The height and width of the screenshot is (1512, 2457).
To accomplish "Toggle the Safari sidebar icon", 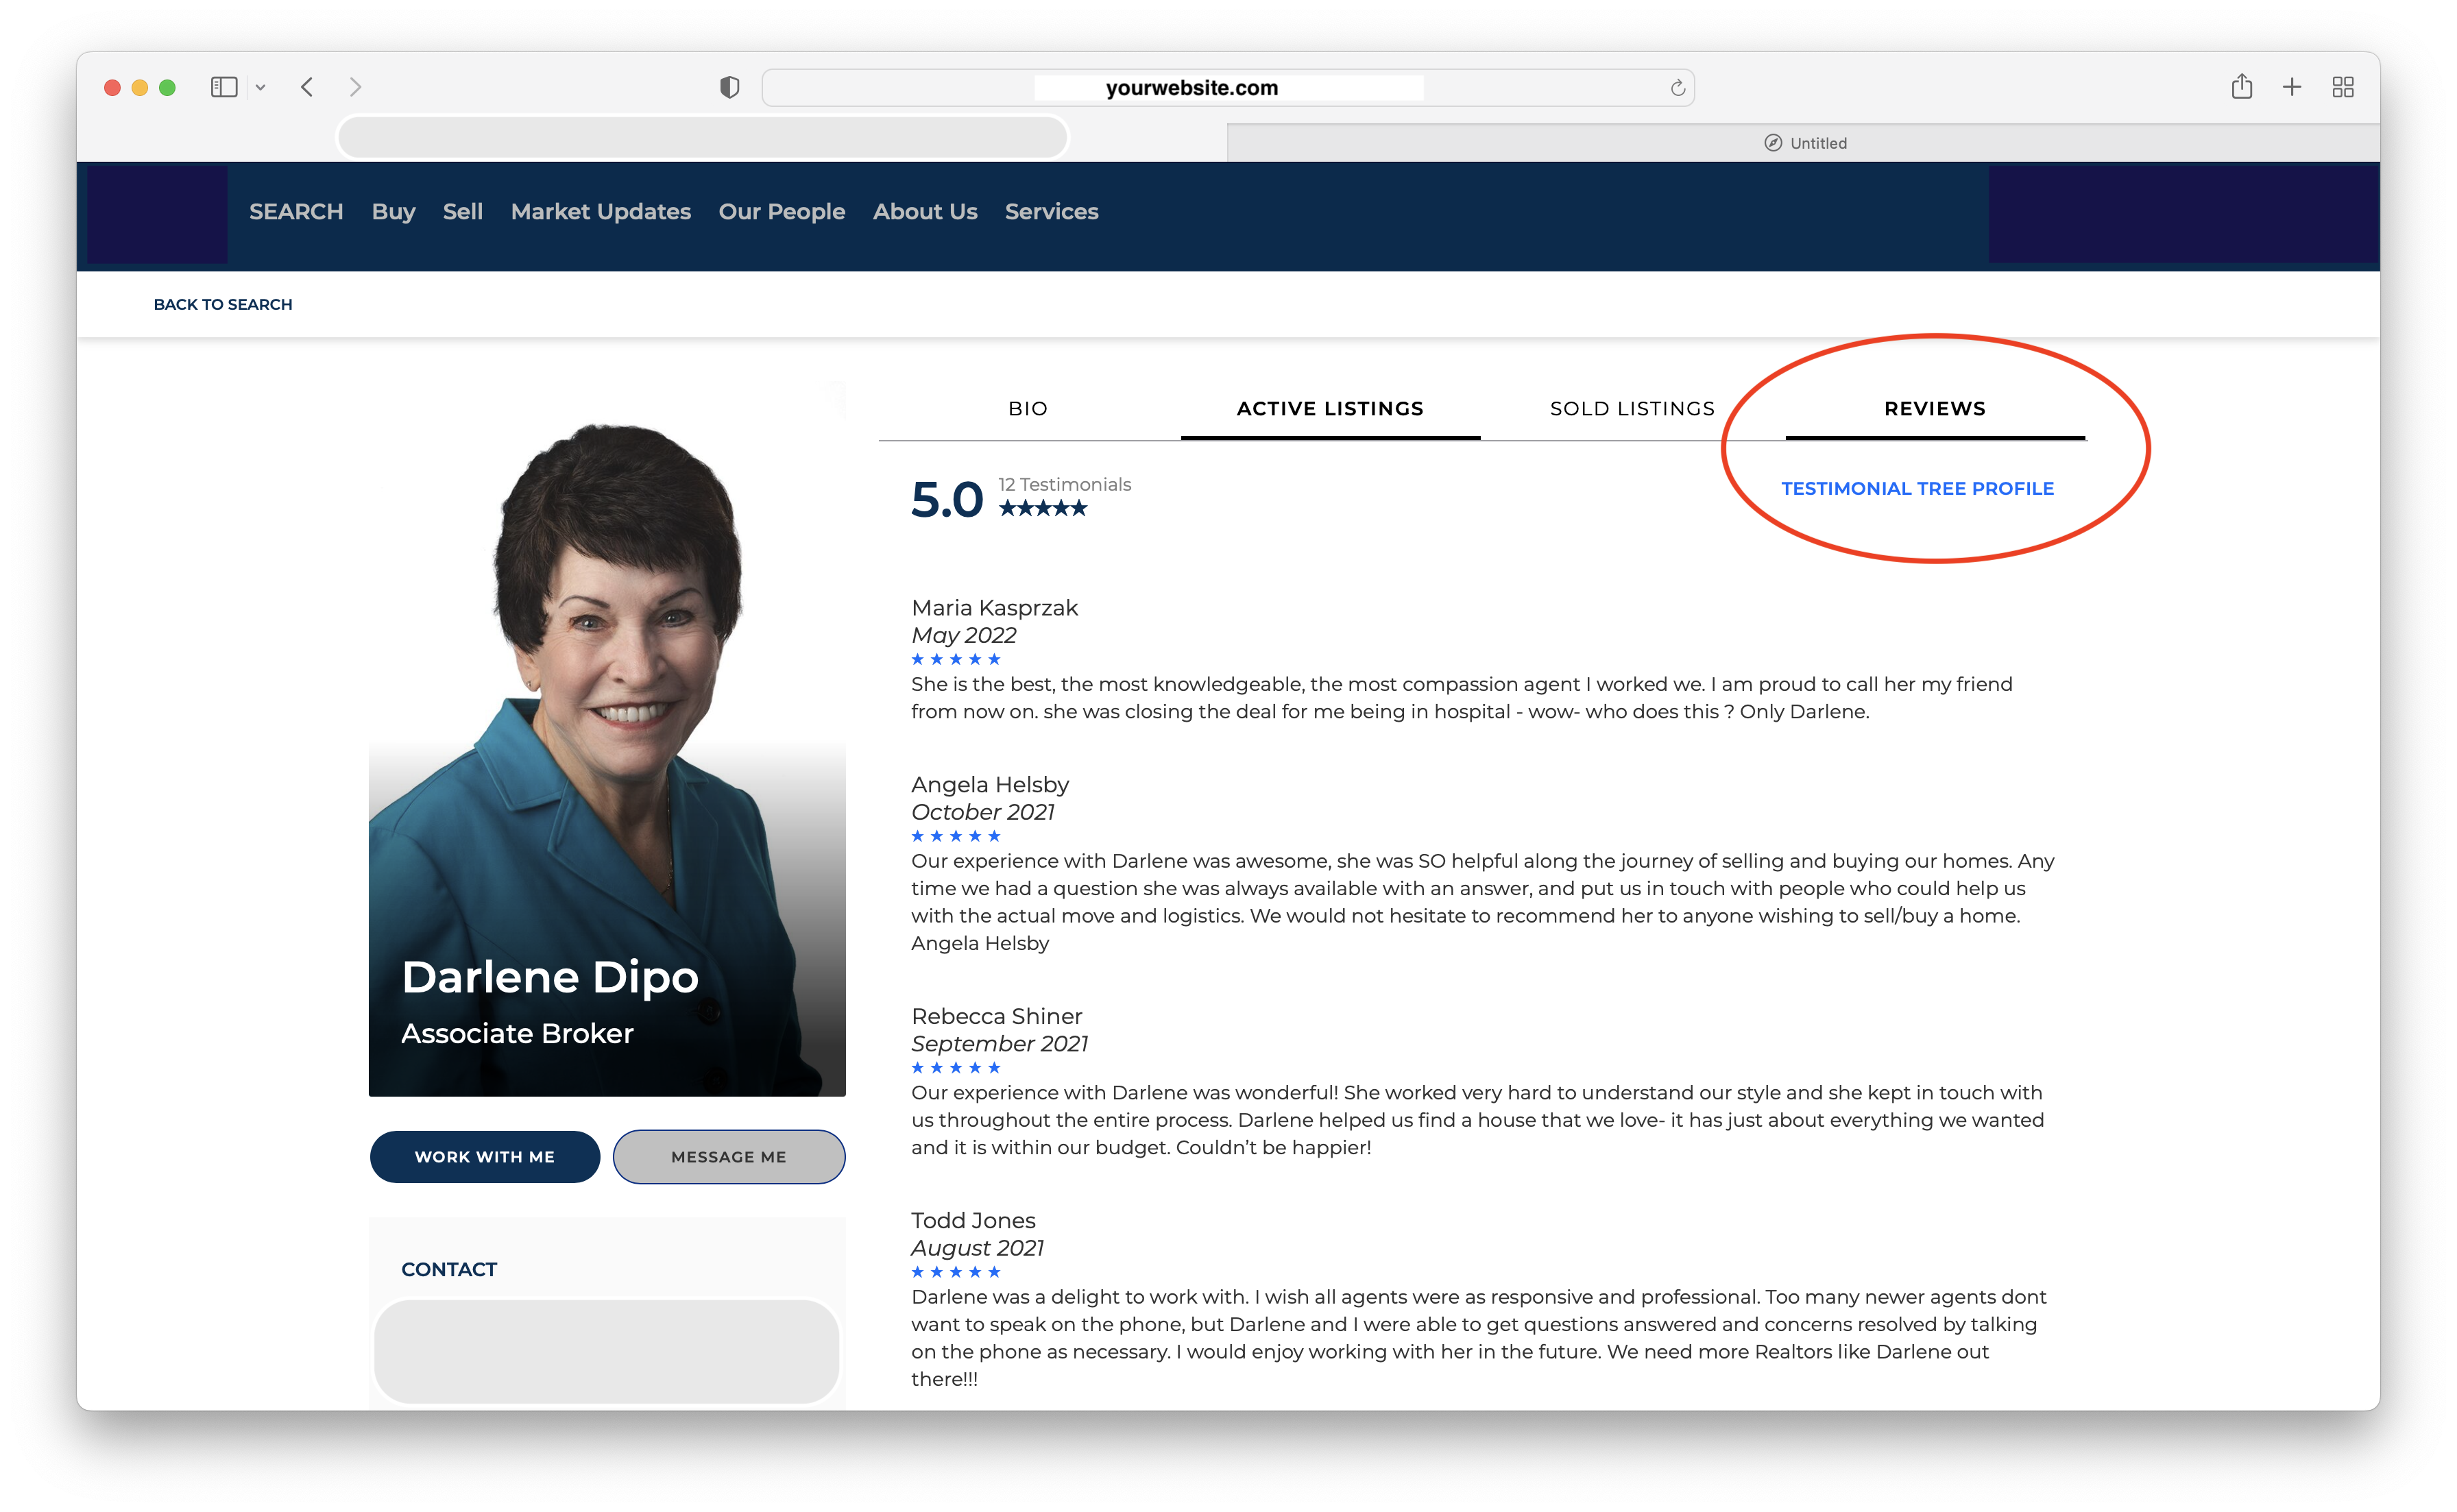I will 224,87.
